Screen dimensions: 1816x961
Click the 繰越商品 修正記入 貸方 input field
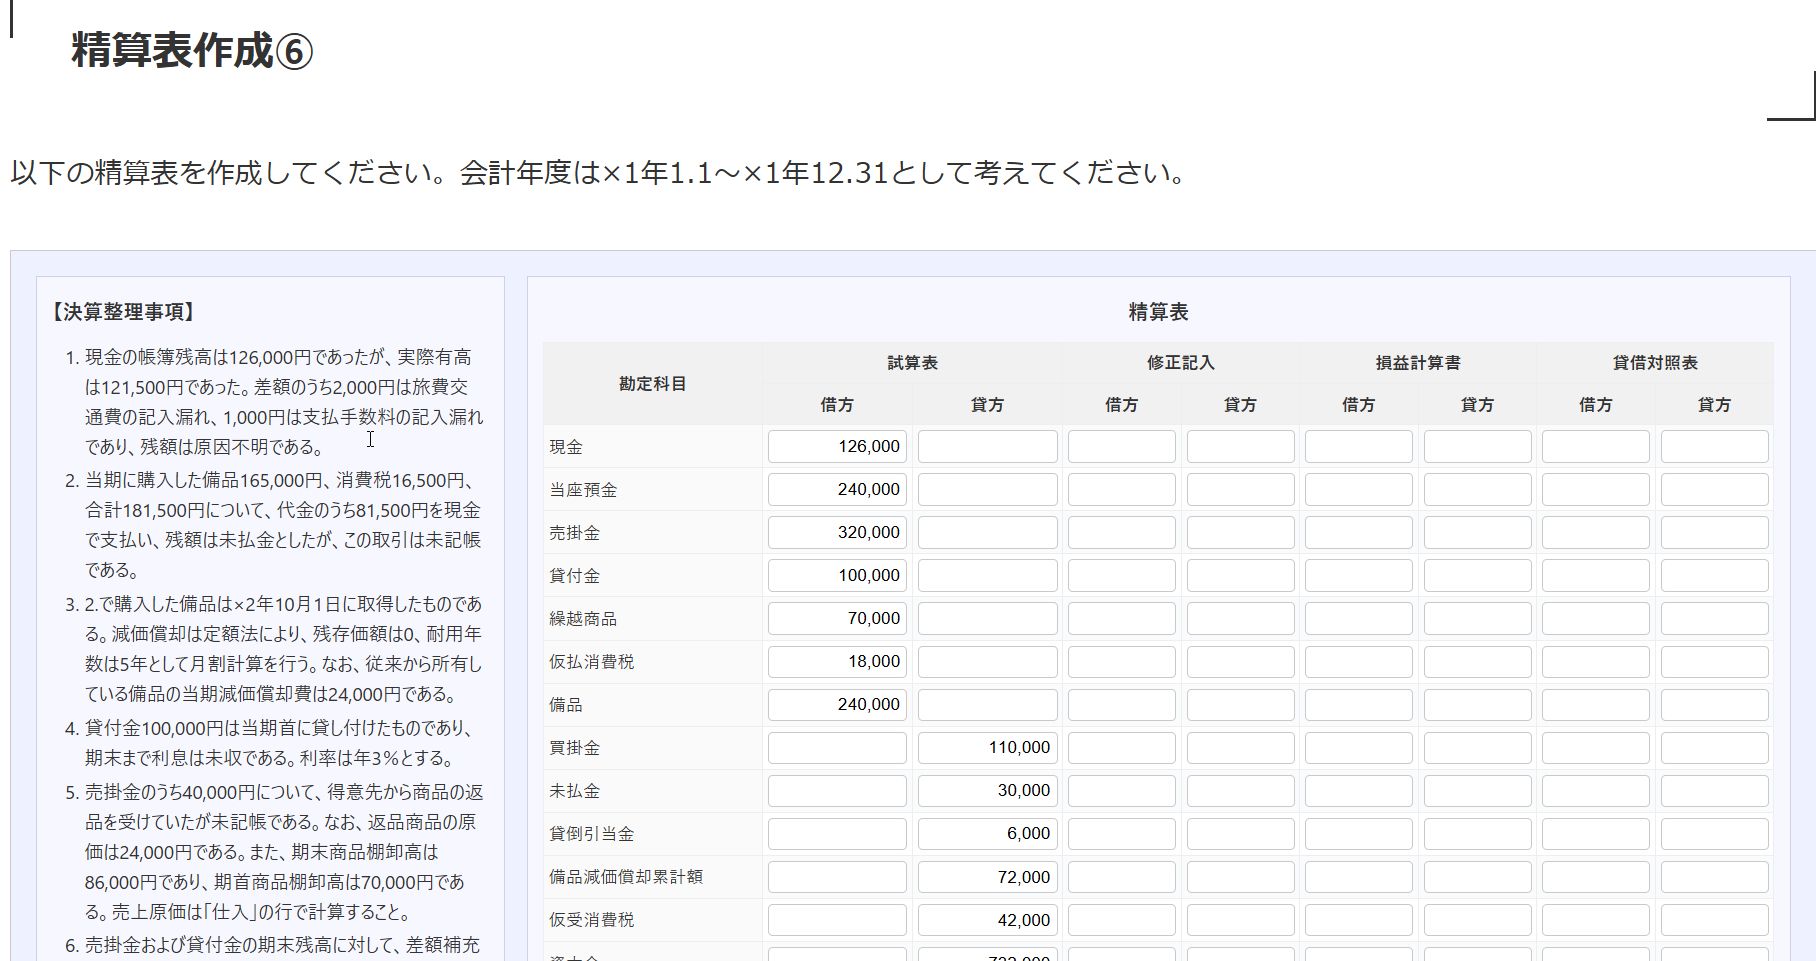tap(1240, 619)
